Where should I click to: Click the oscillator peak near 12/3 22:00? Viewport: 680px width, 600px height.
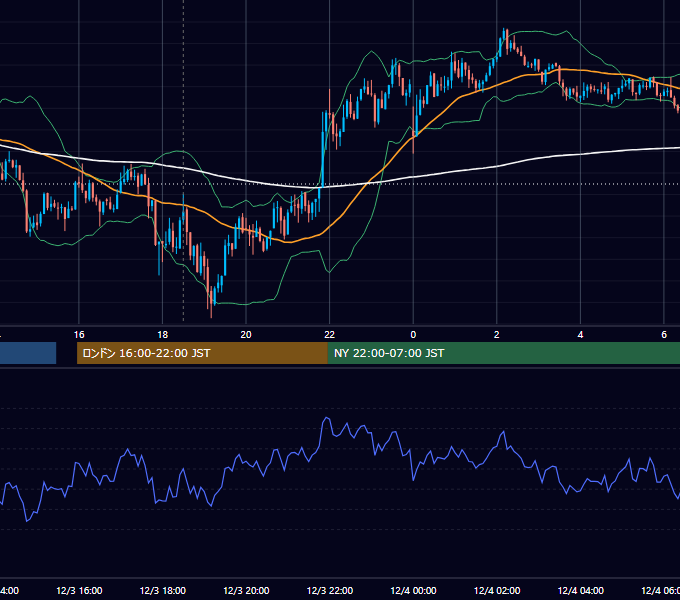(x=326, y=418)
